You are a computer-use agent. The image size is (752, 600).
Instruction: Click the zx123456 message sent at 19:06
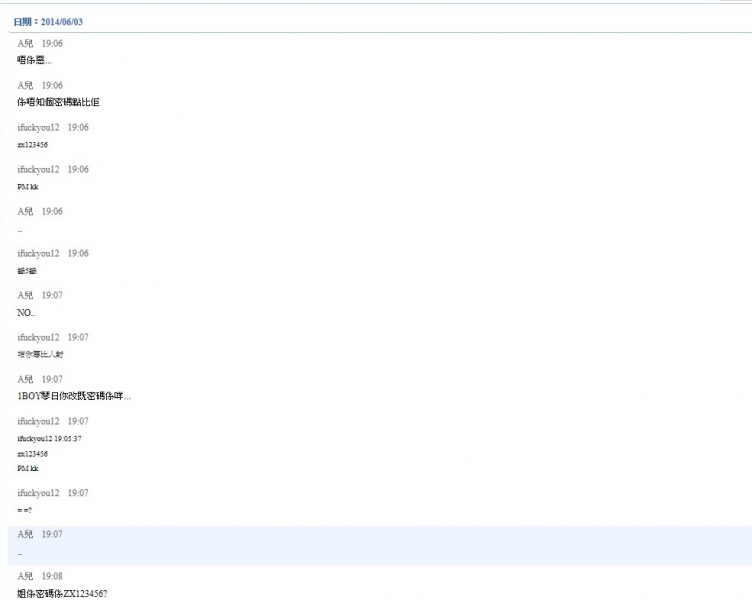click(33, 144)
